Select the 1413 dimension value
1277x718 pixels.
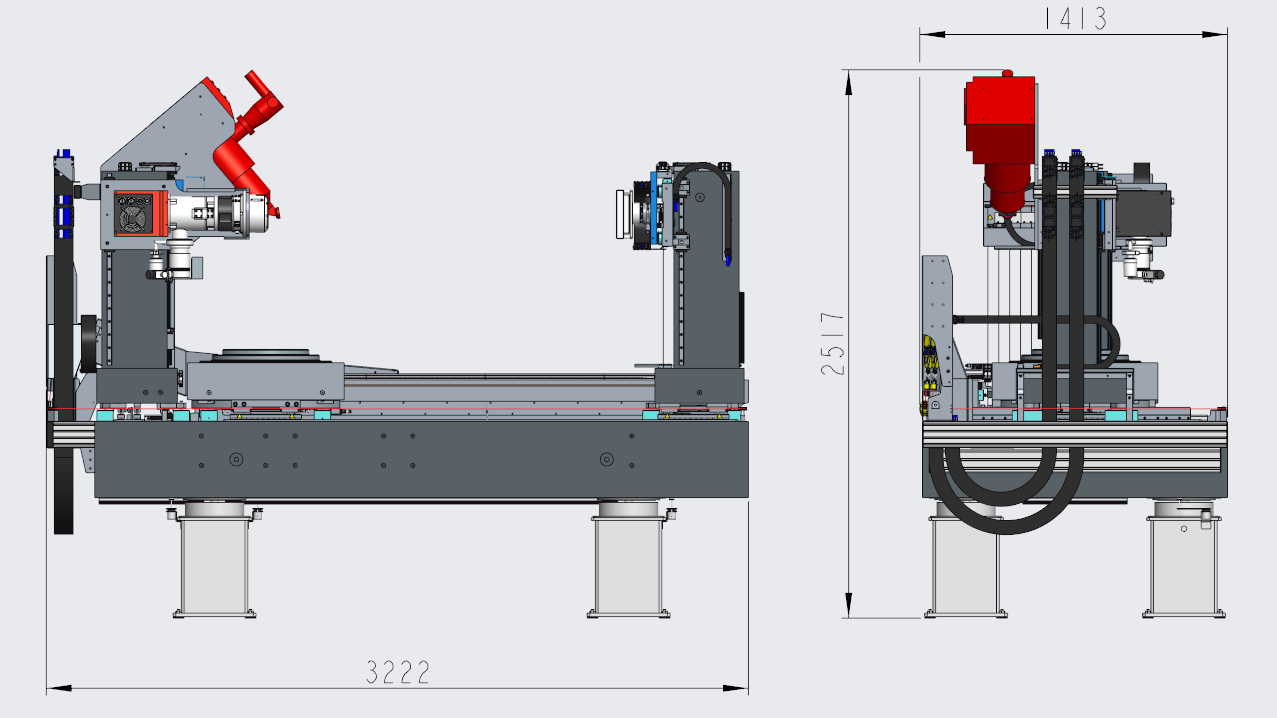(x=1074, y=19)
